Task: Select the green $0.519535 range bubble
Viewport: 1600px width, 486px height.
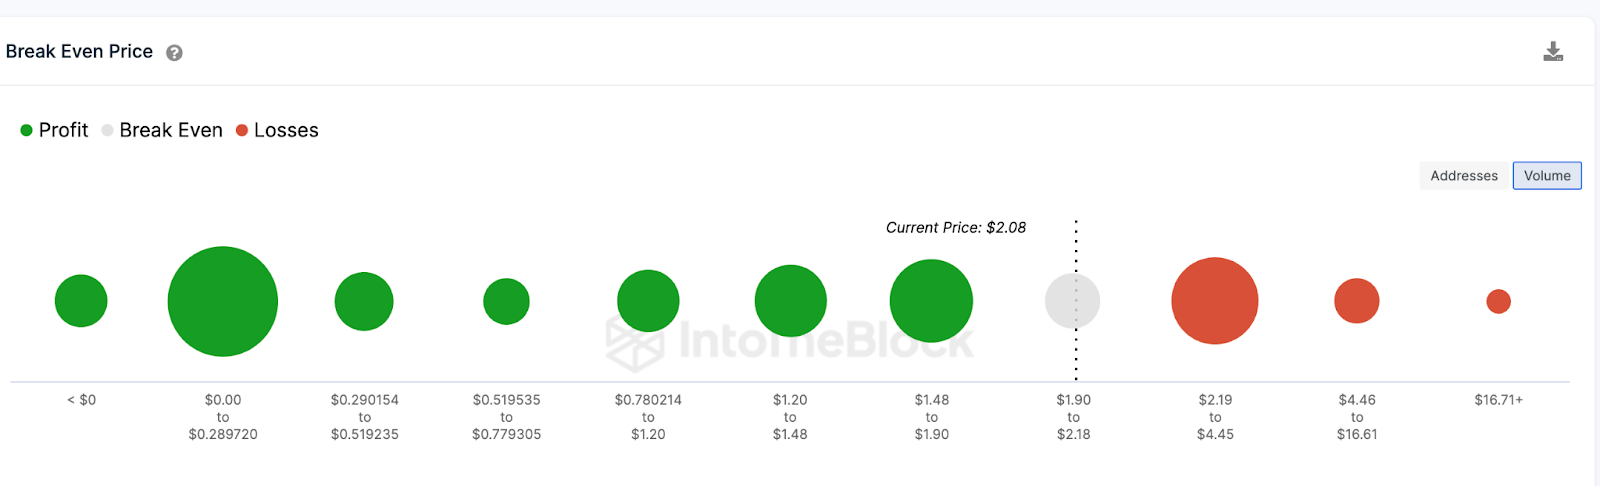Action: (x=506, y=301)
